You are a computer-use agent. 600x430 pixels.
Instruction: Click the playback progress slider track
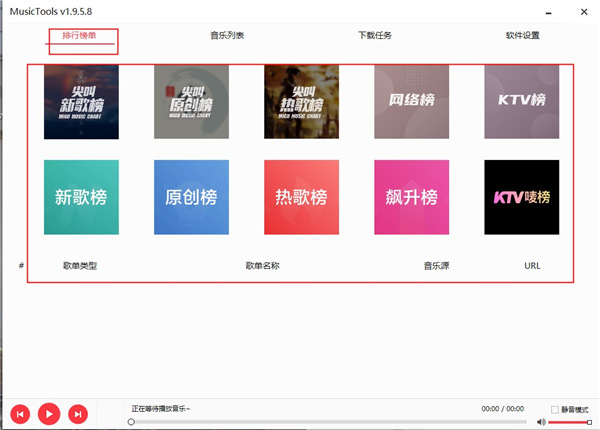330,422
